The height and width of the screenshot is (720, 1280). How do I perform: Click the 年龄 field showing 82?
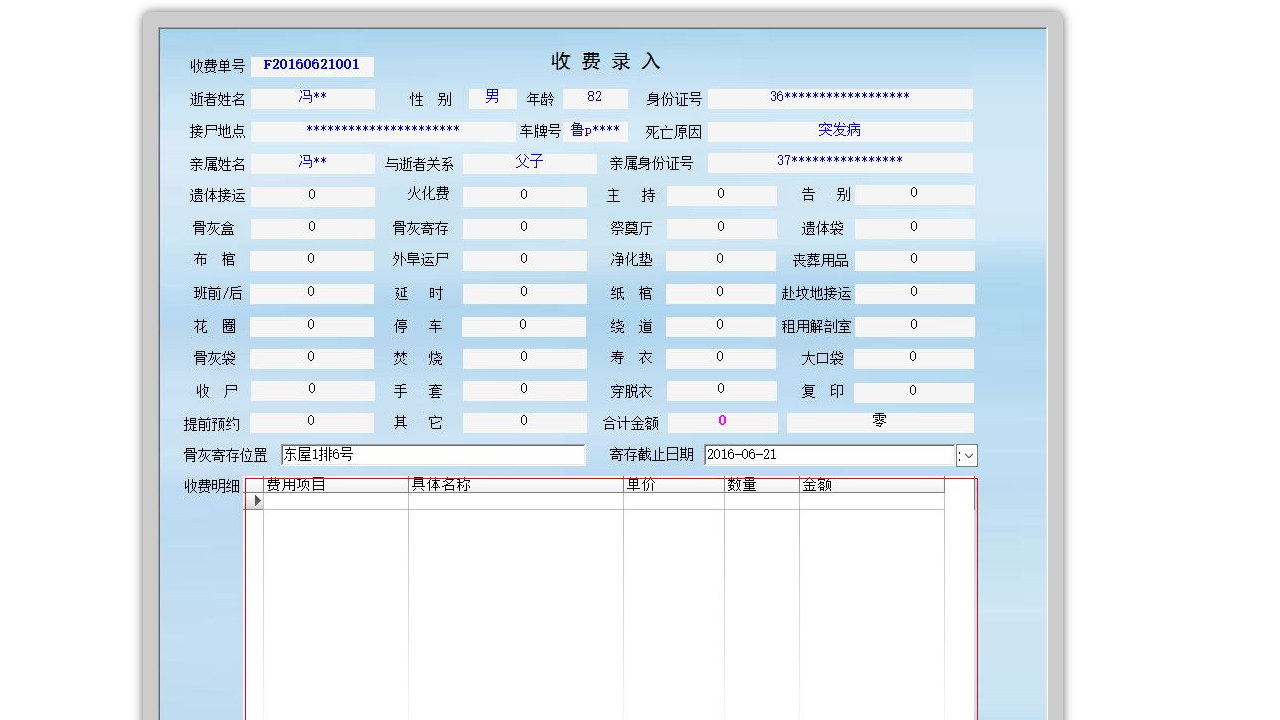pos(595,97)
